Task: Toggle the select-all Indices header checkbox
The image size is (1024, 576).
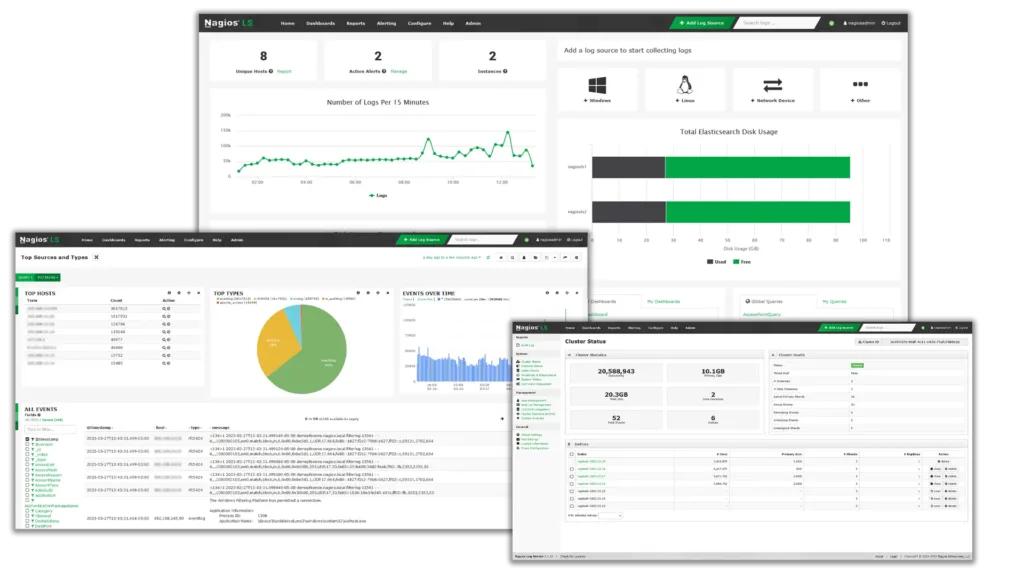Action: [571, 454]
